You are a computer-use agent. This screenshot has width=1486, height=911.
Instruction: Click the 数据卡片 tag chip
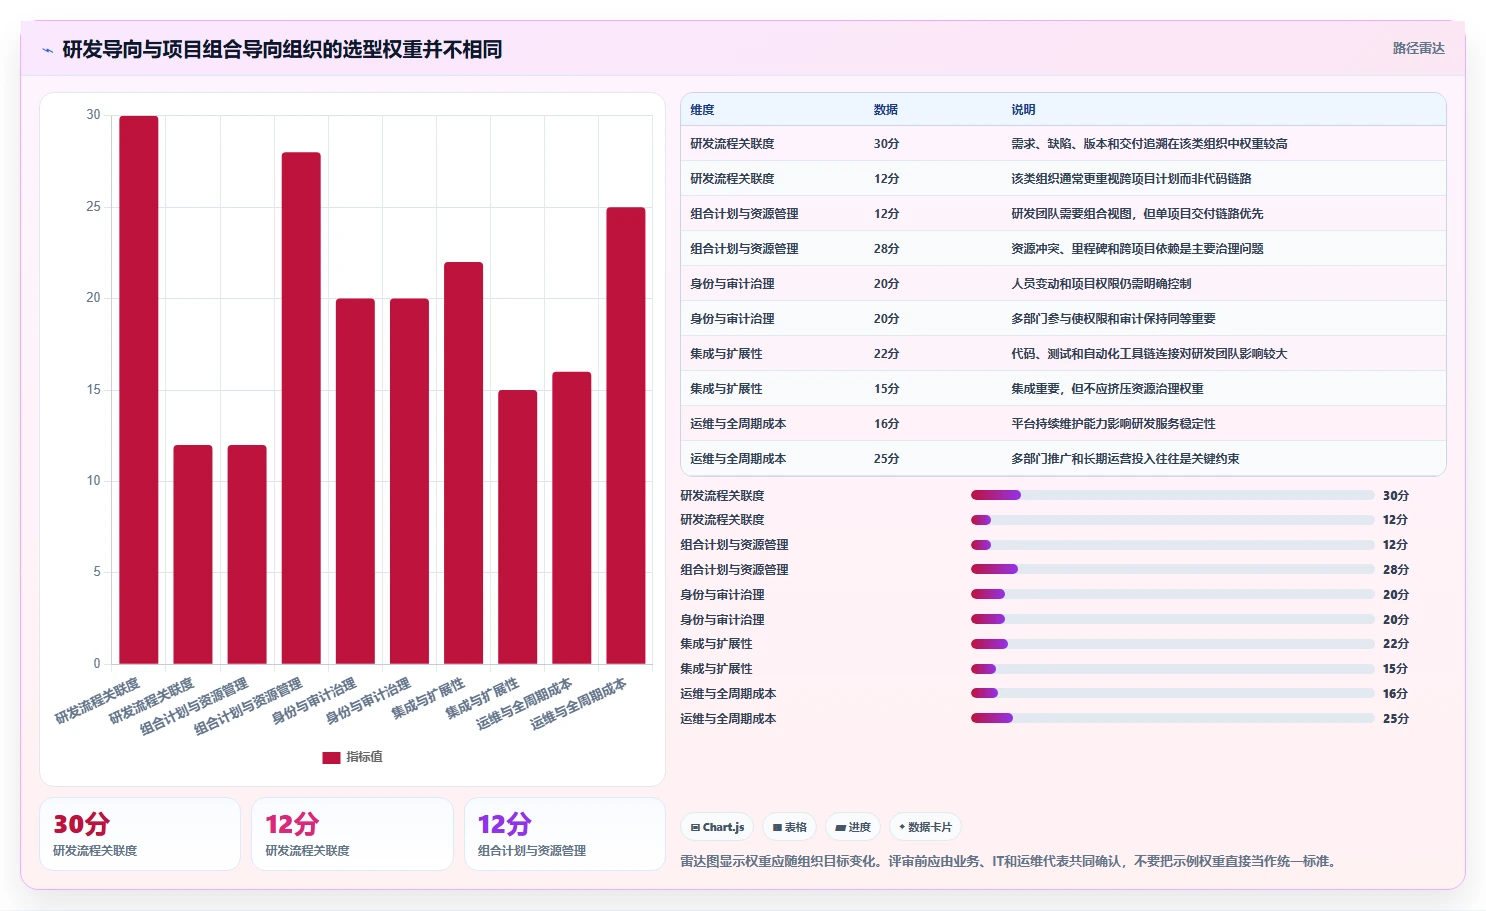tap(925, 827)
